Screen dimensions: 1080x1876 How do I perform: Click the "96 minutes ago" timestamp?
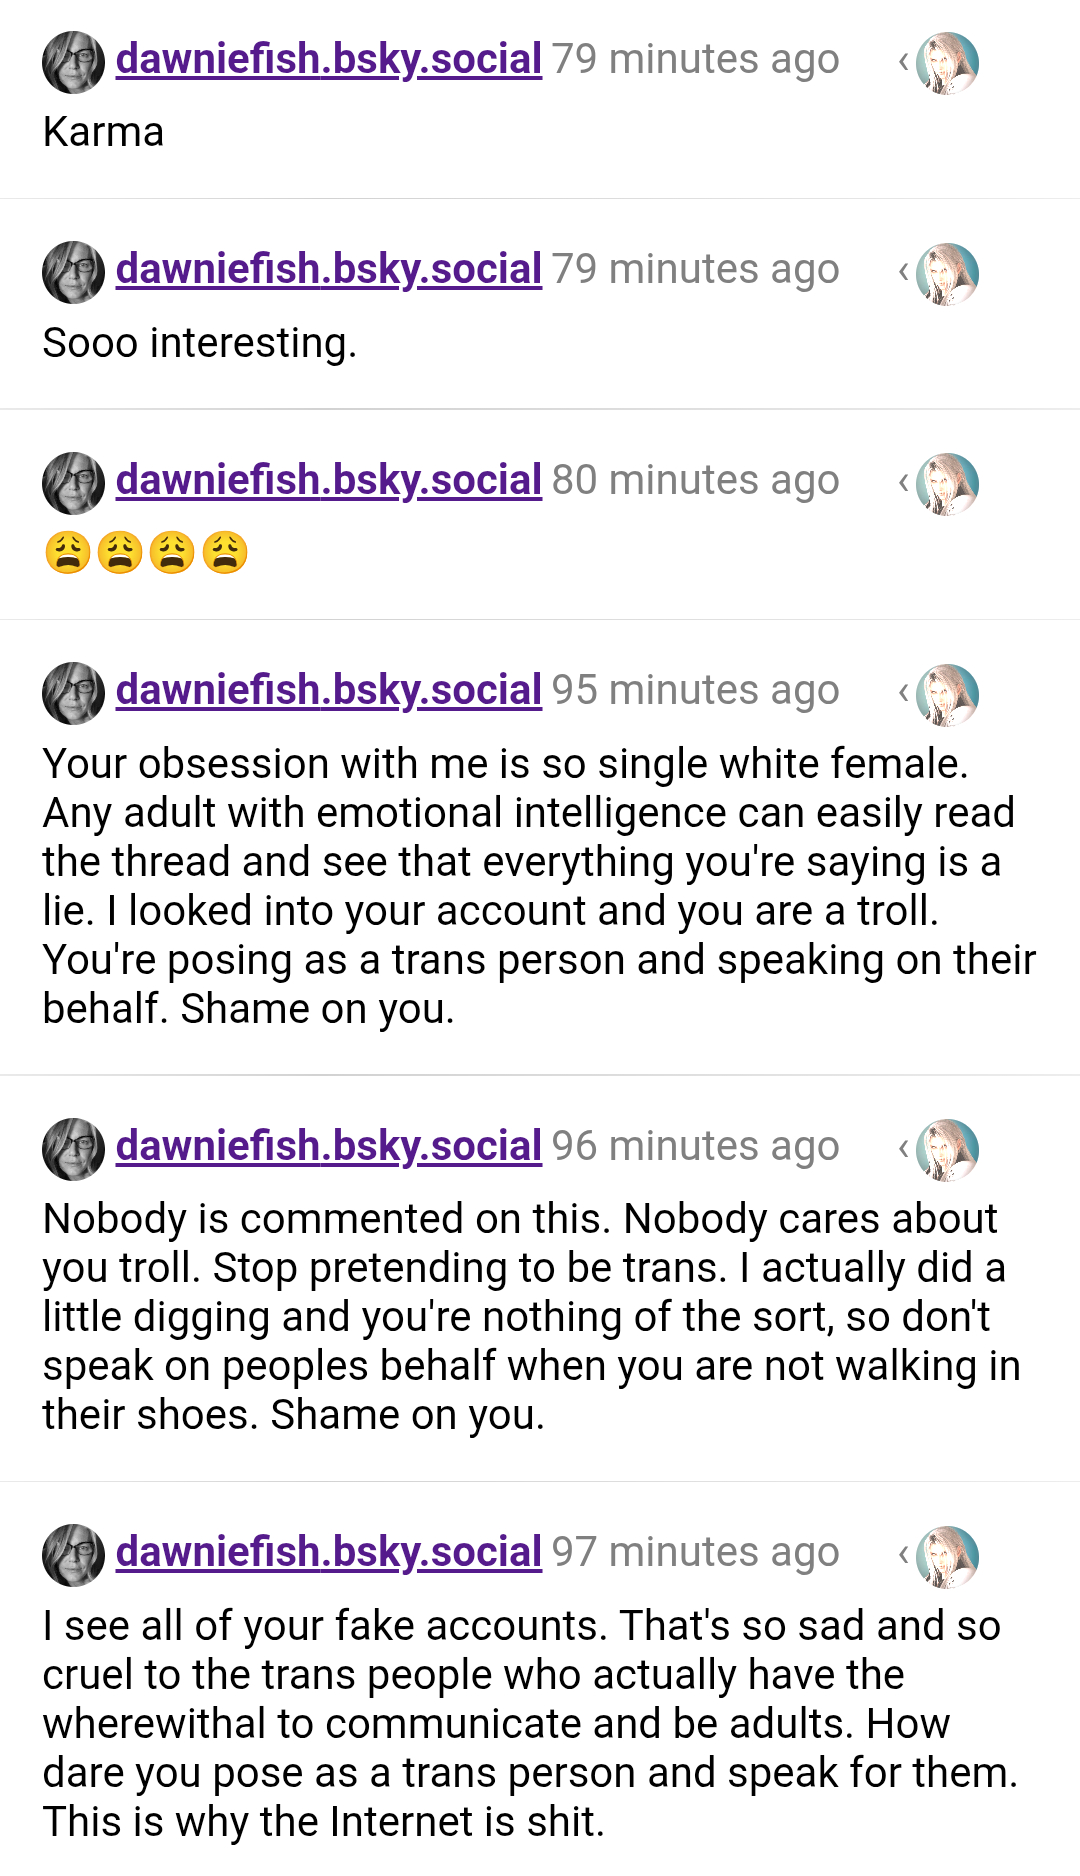pos(695,1147)
